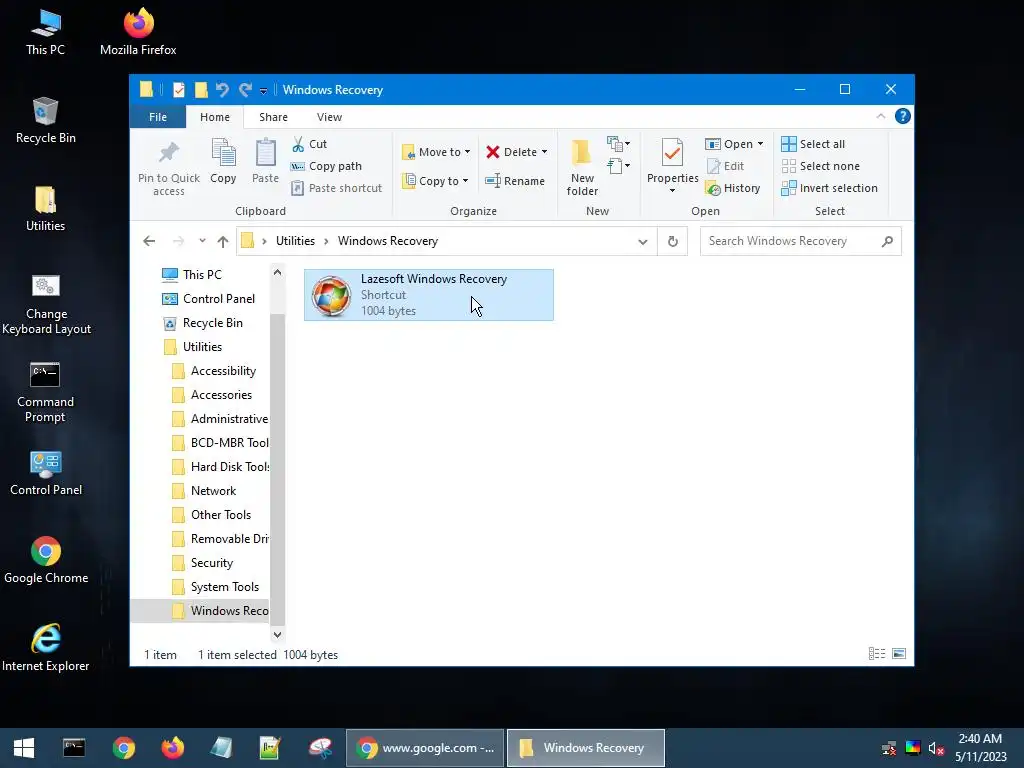Select the Hard Disk Tools folder
The height and width of the screenshot is (768, 1024).
tap(230, 467)
